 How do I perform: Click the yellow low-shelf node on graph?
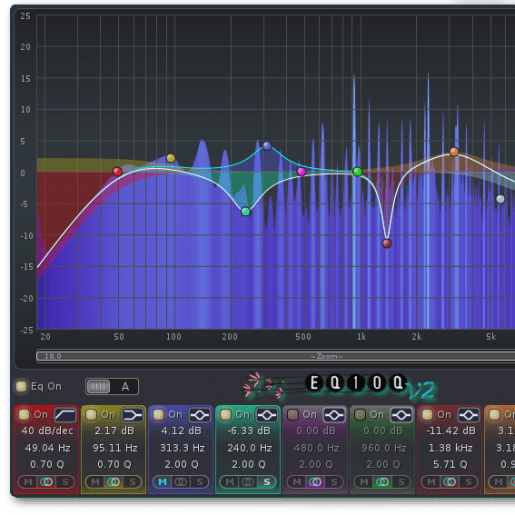(x=171, y=158)
